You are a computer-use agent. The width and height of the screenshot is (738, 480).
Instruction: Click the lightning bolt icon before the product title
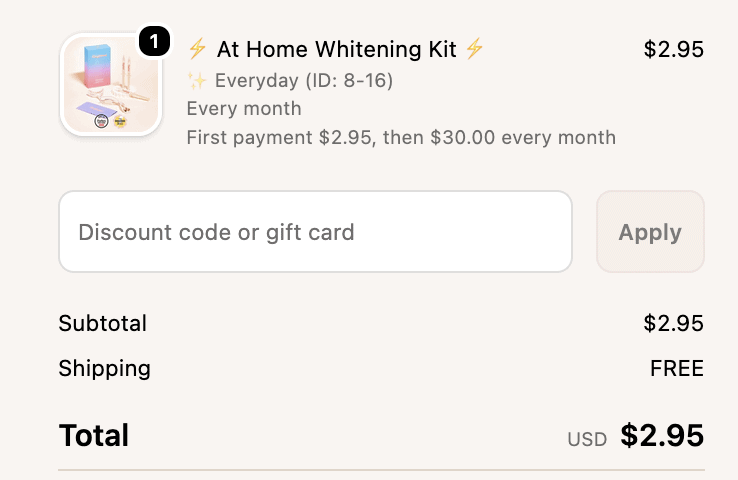click(197, 49)
